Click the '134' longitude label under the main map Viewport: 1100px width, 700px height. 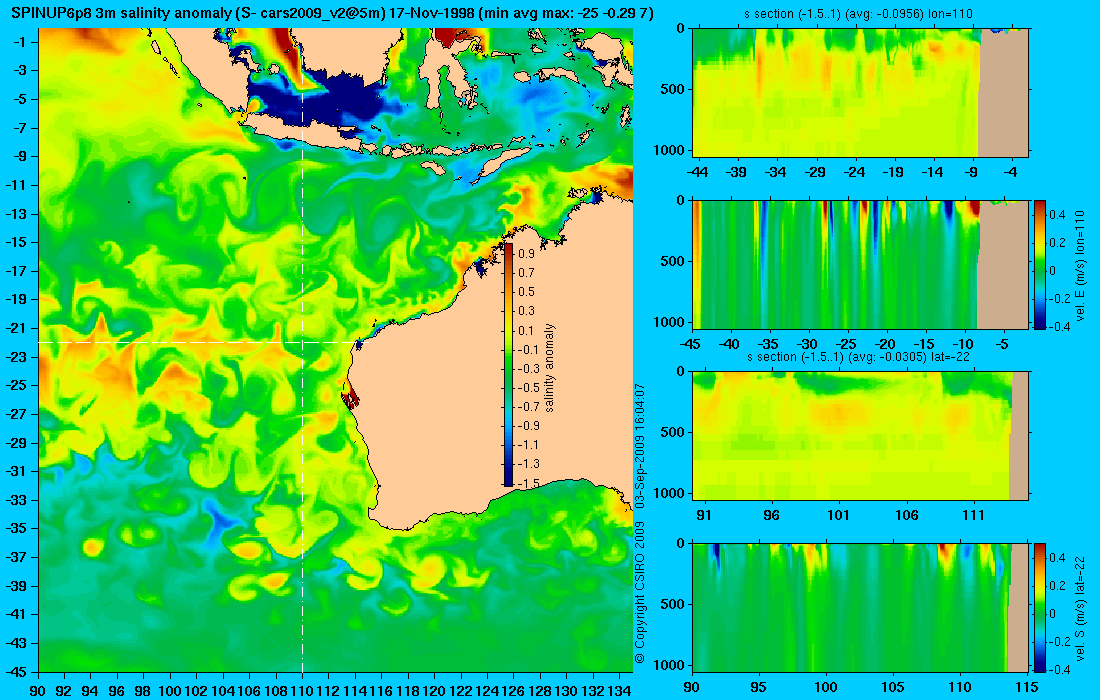[619, 691]
